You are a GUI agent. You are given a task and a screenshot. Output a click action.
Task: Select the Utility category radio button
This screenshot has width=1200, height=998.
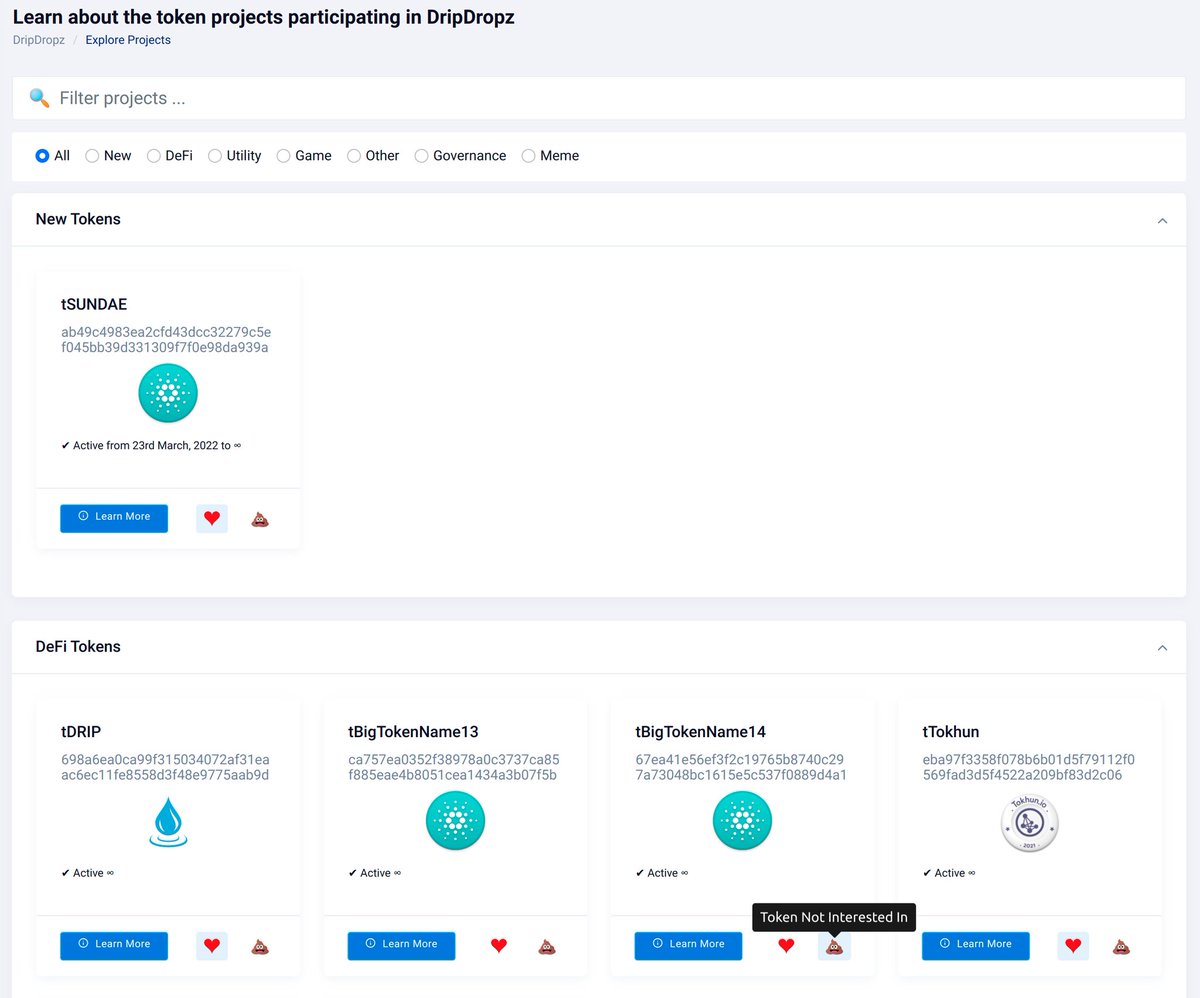click(x=215, y=156)
